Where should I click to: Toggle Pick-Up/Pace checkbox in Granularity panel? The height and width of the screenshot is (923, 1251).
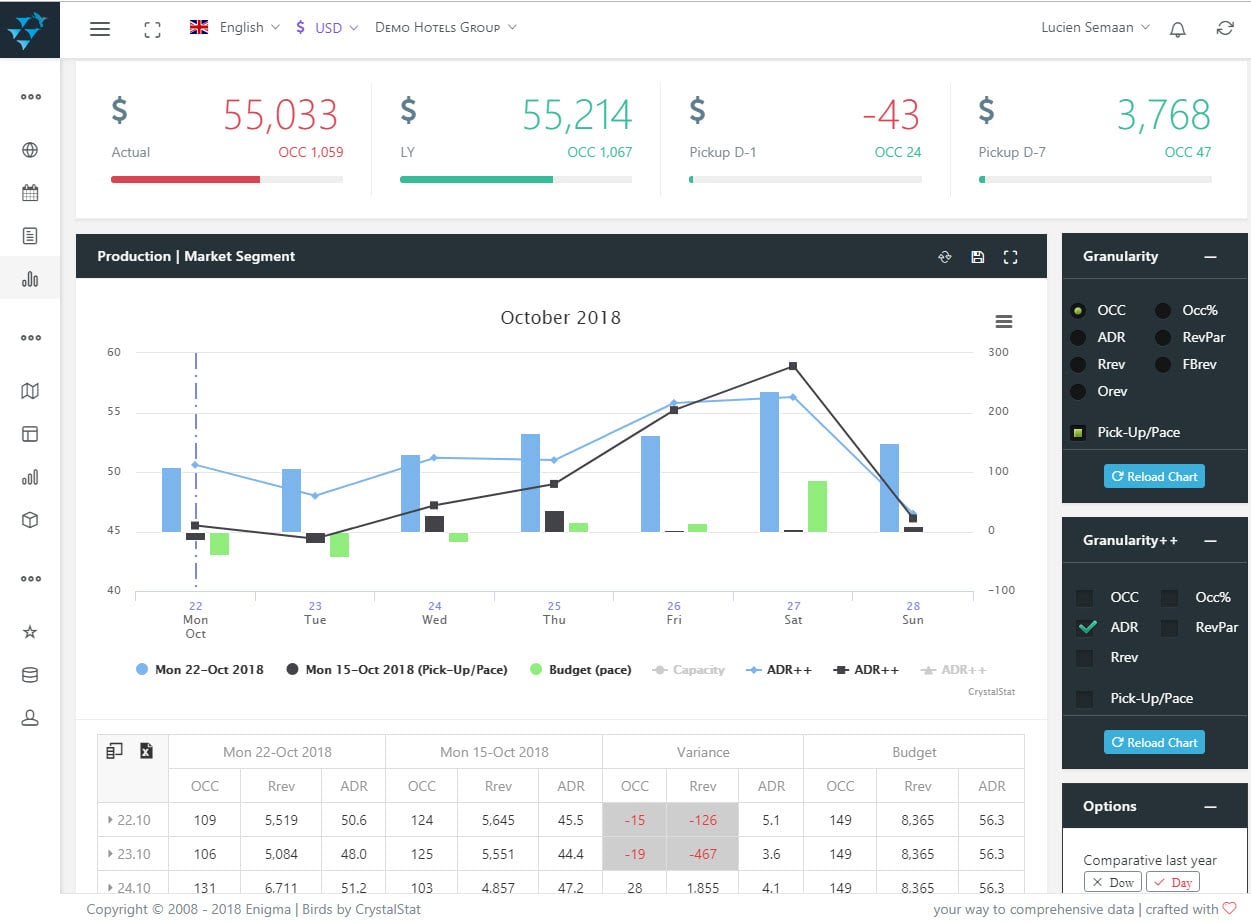pyautogui.click(x=1078, y=433)
